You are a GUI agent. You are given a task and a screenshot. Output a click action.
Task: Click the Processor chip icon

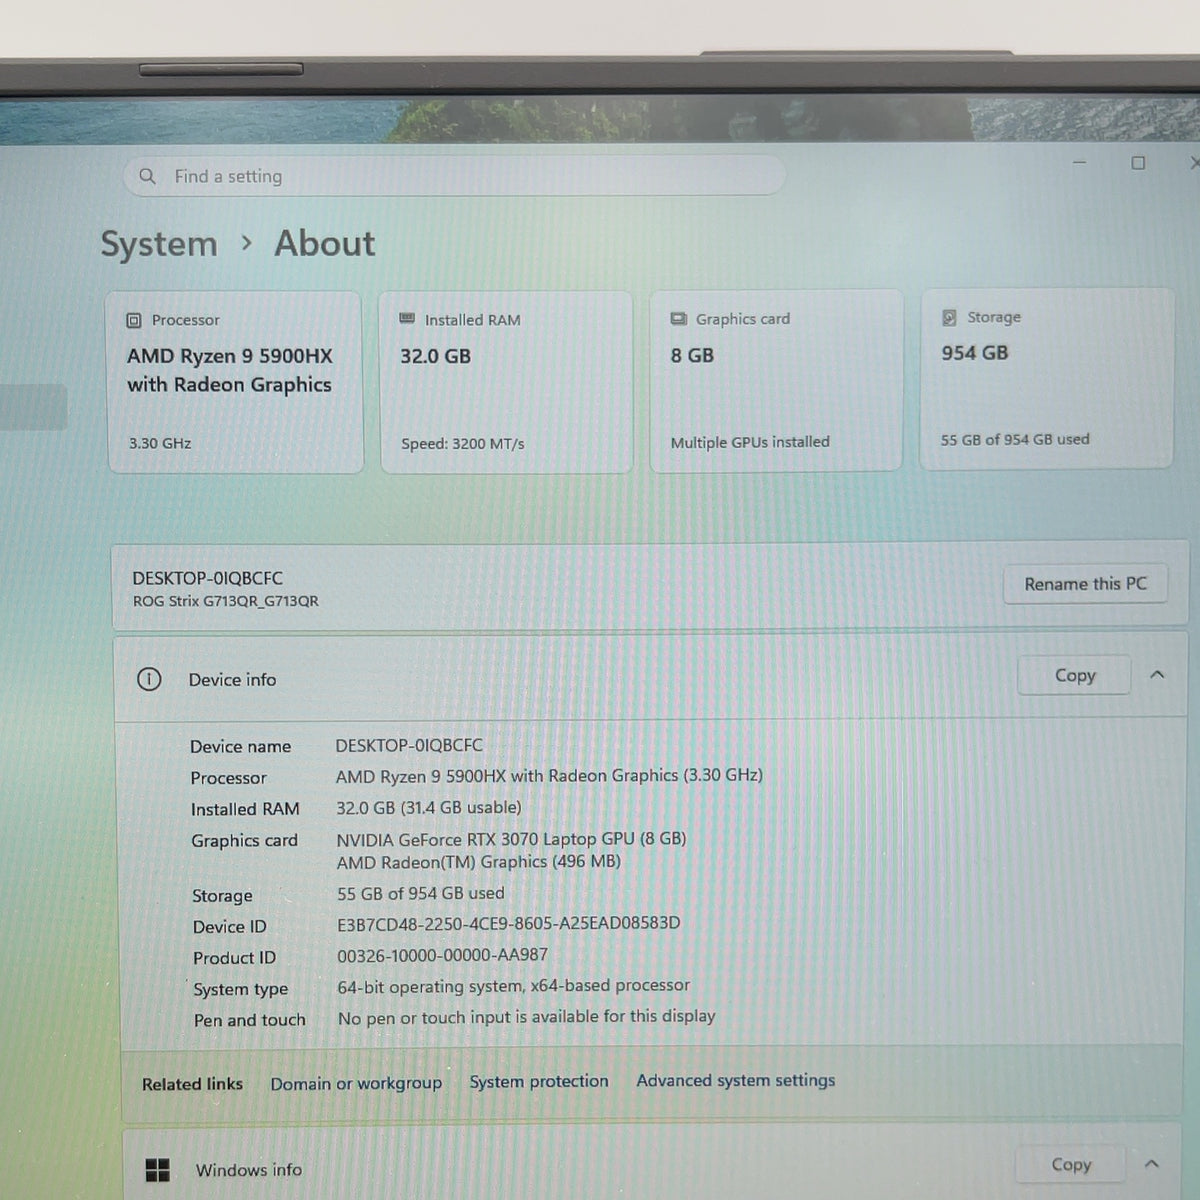134,320
